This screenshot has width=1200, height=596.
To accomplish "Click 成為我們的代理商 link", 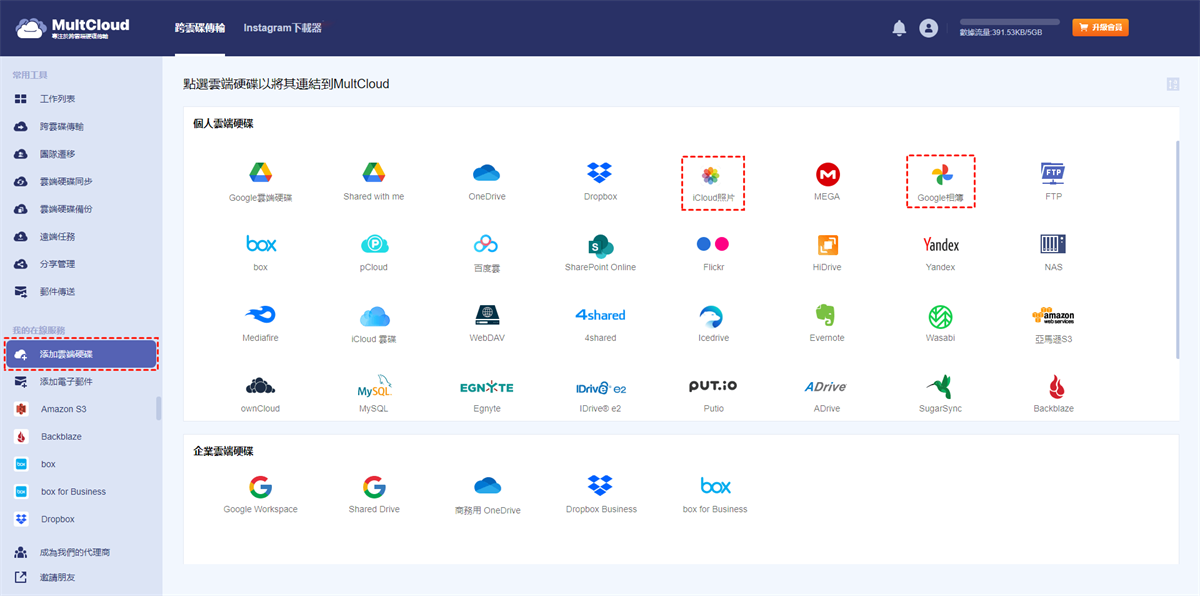I will click(75, 552).
